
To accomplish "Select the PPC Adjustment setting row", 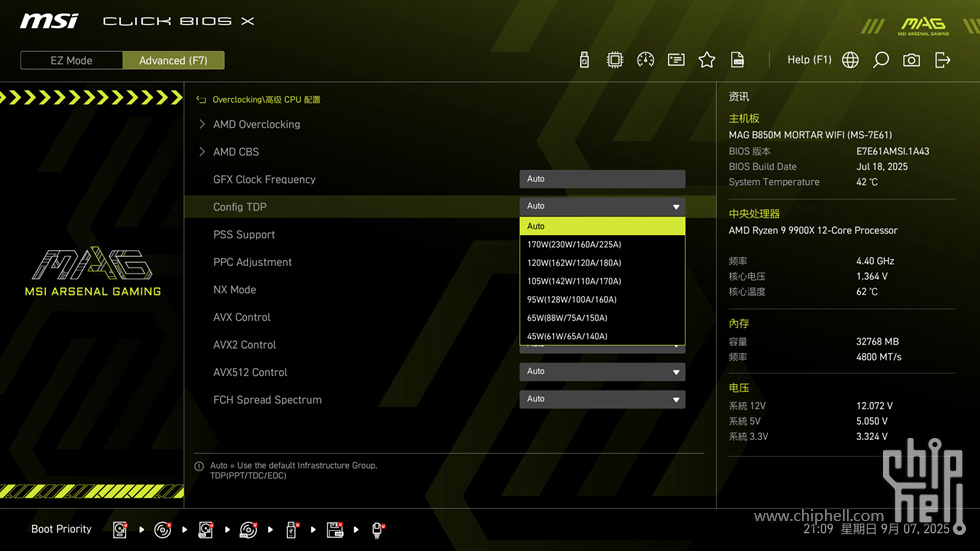I will tap(252, 262).
